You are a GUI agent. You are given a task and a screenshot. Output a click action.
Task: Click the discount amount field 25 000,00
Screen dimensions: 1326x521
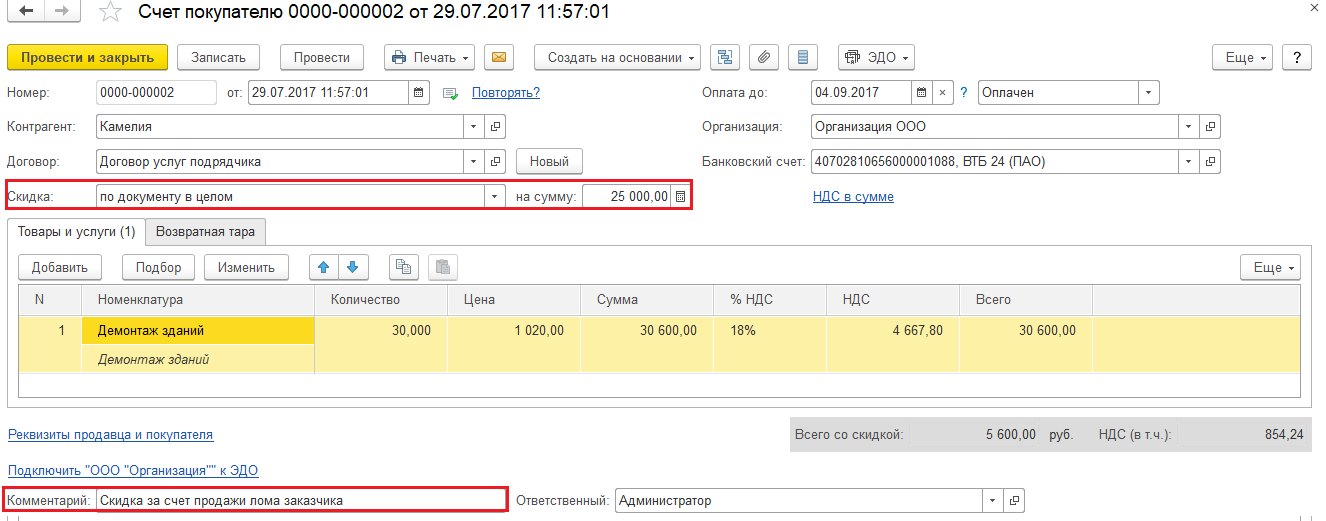(x=627, y=196)
